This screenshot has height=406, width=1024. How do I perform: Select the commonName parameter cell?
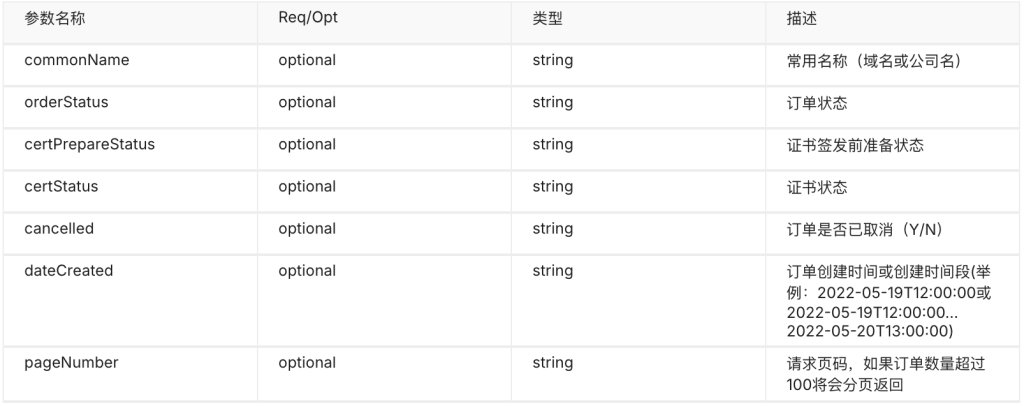(x=77, y=60)
